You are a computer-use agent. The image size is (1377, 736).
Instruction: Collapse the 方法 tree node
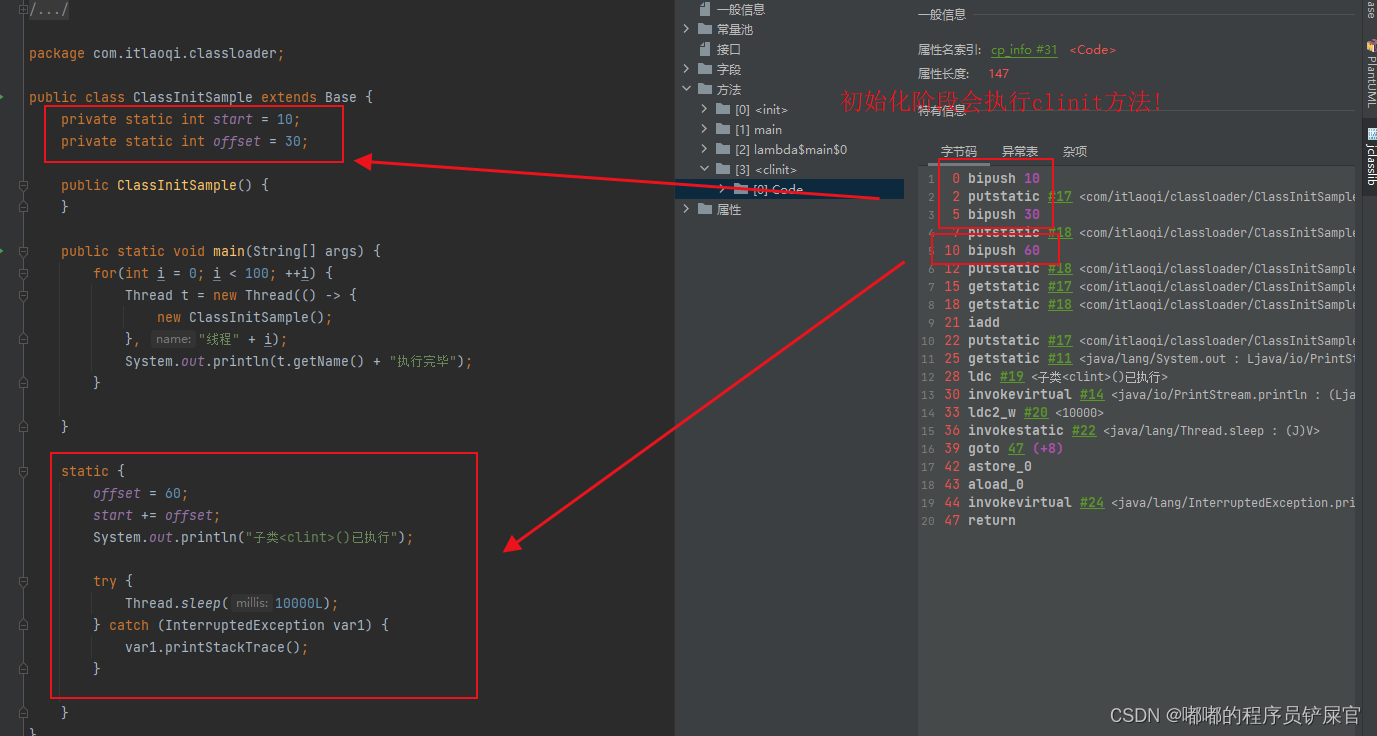(x=686, y=89)
